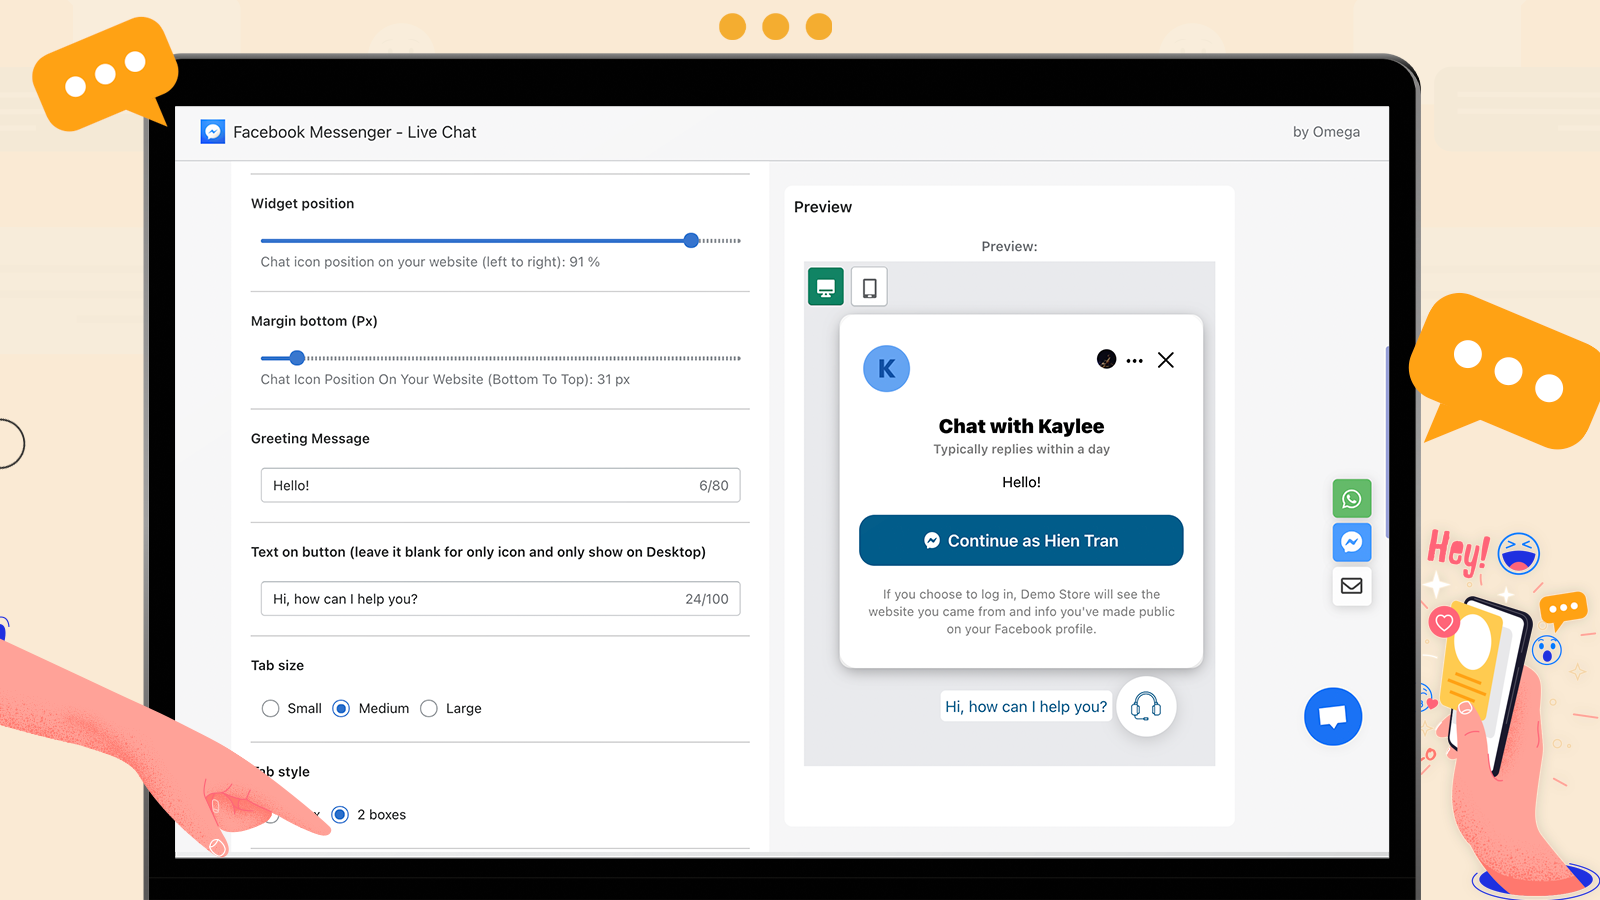Click the 'Margin bottom (Px)' label
Screen dimensions: 1600x900
(x=314, y=321)
